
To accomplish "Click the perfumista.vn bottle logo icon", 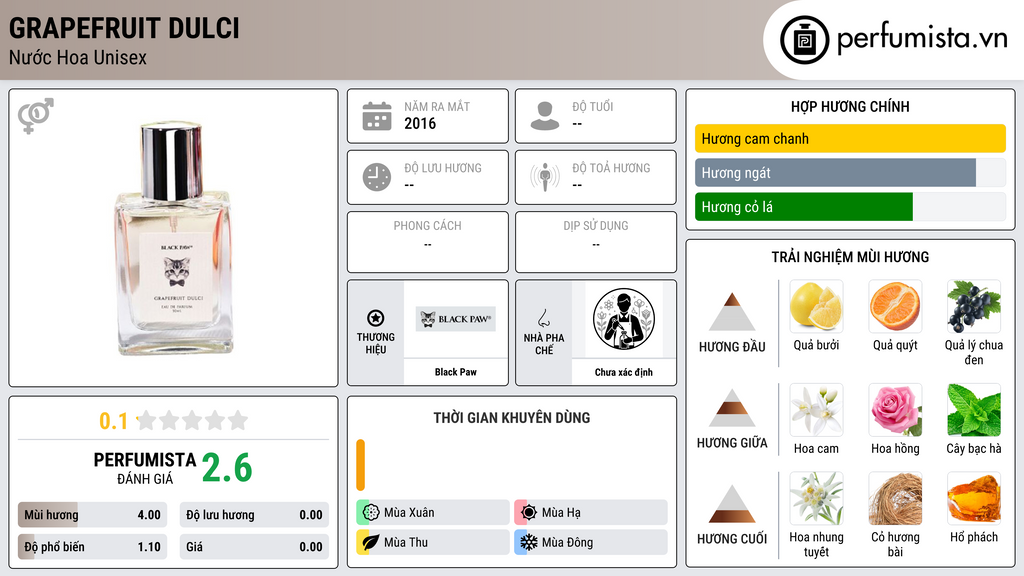I will [x=804, y=40].
